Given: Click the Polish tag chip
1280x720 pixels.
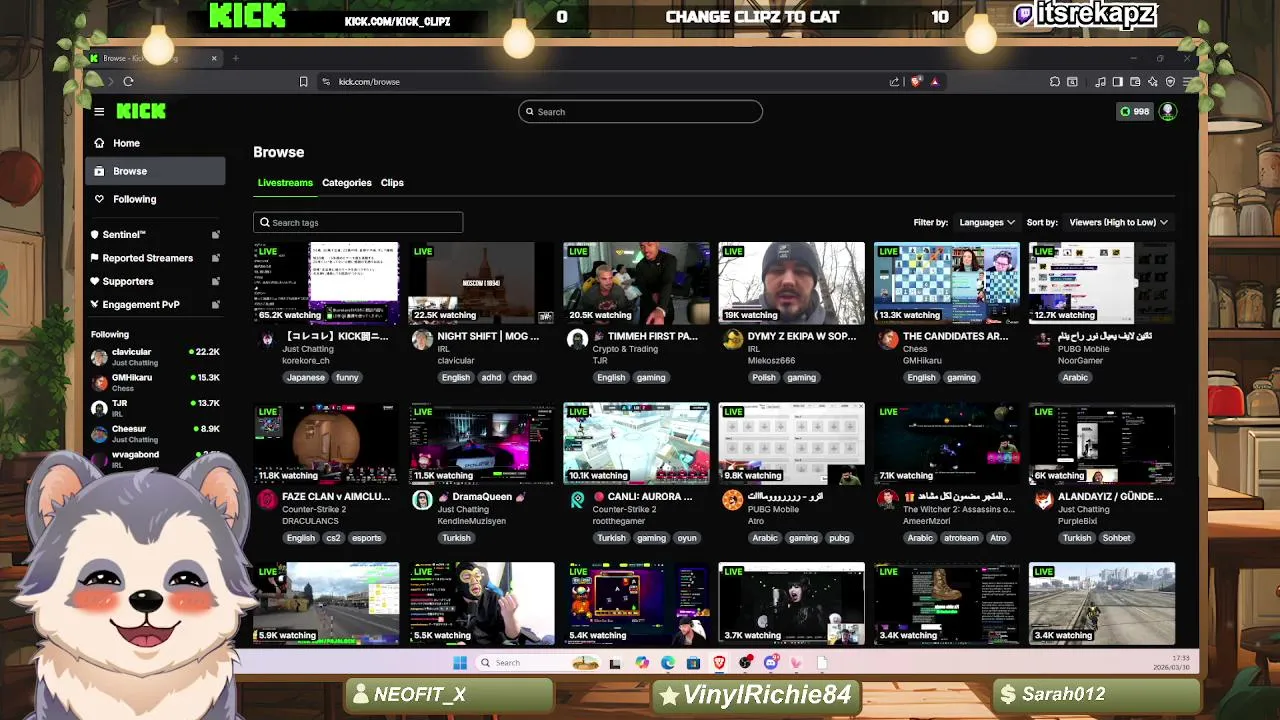Looking at the screenshot, I should coord(763,378).
